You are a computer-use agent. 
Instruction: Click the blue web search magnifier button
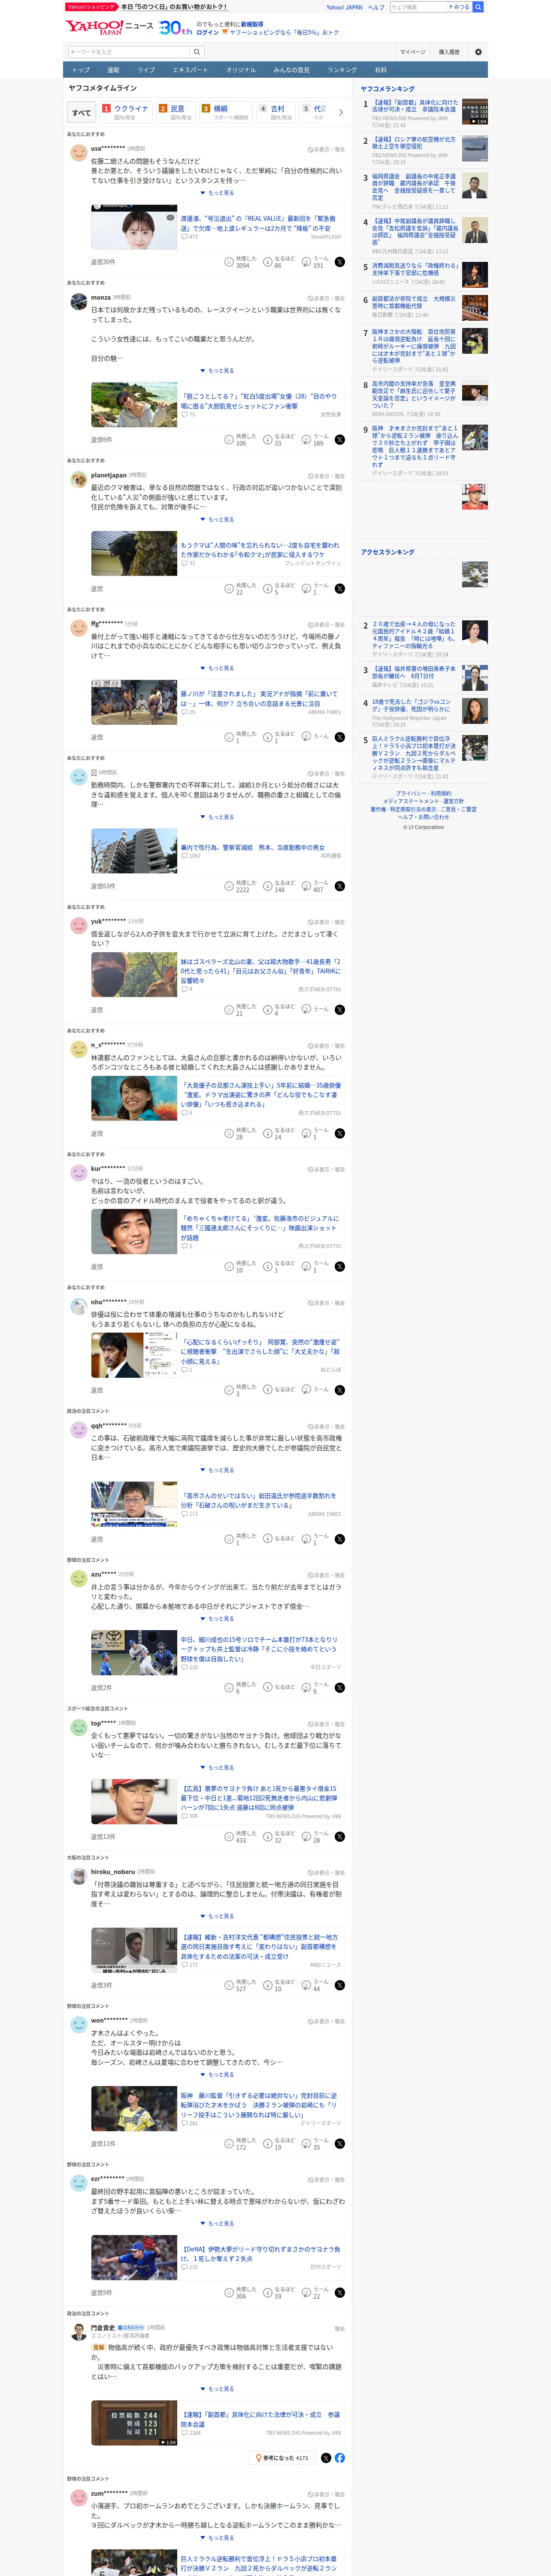tap(478, 7)
